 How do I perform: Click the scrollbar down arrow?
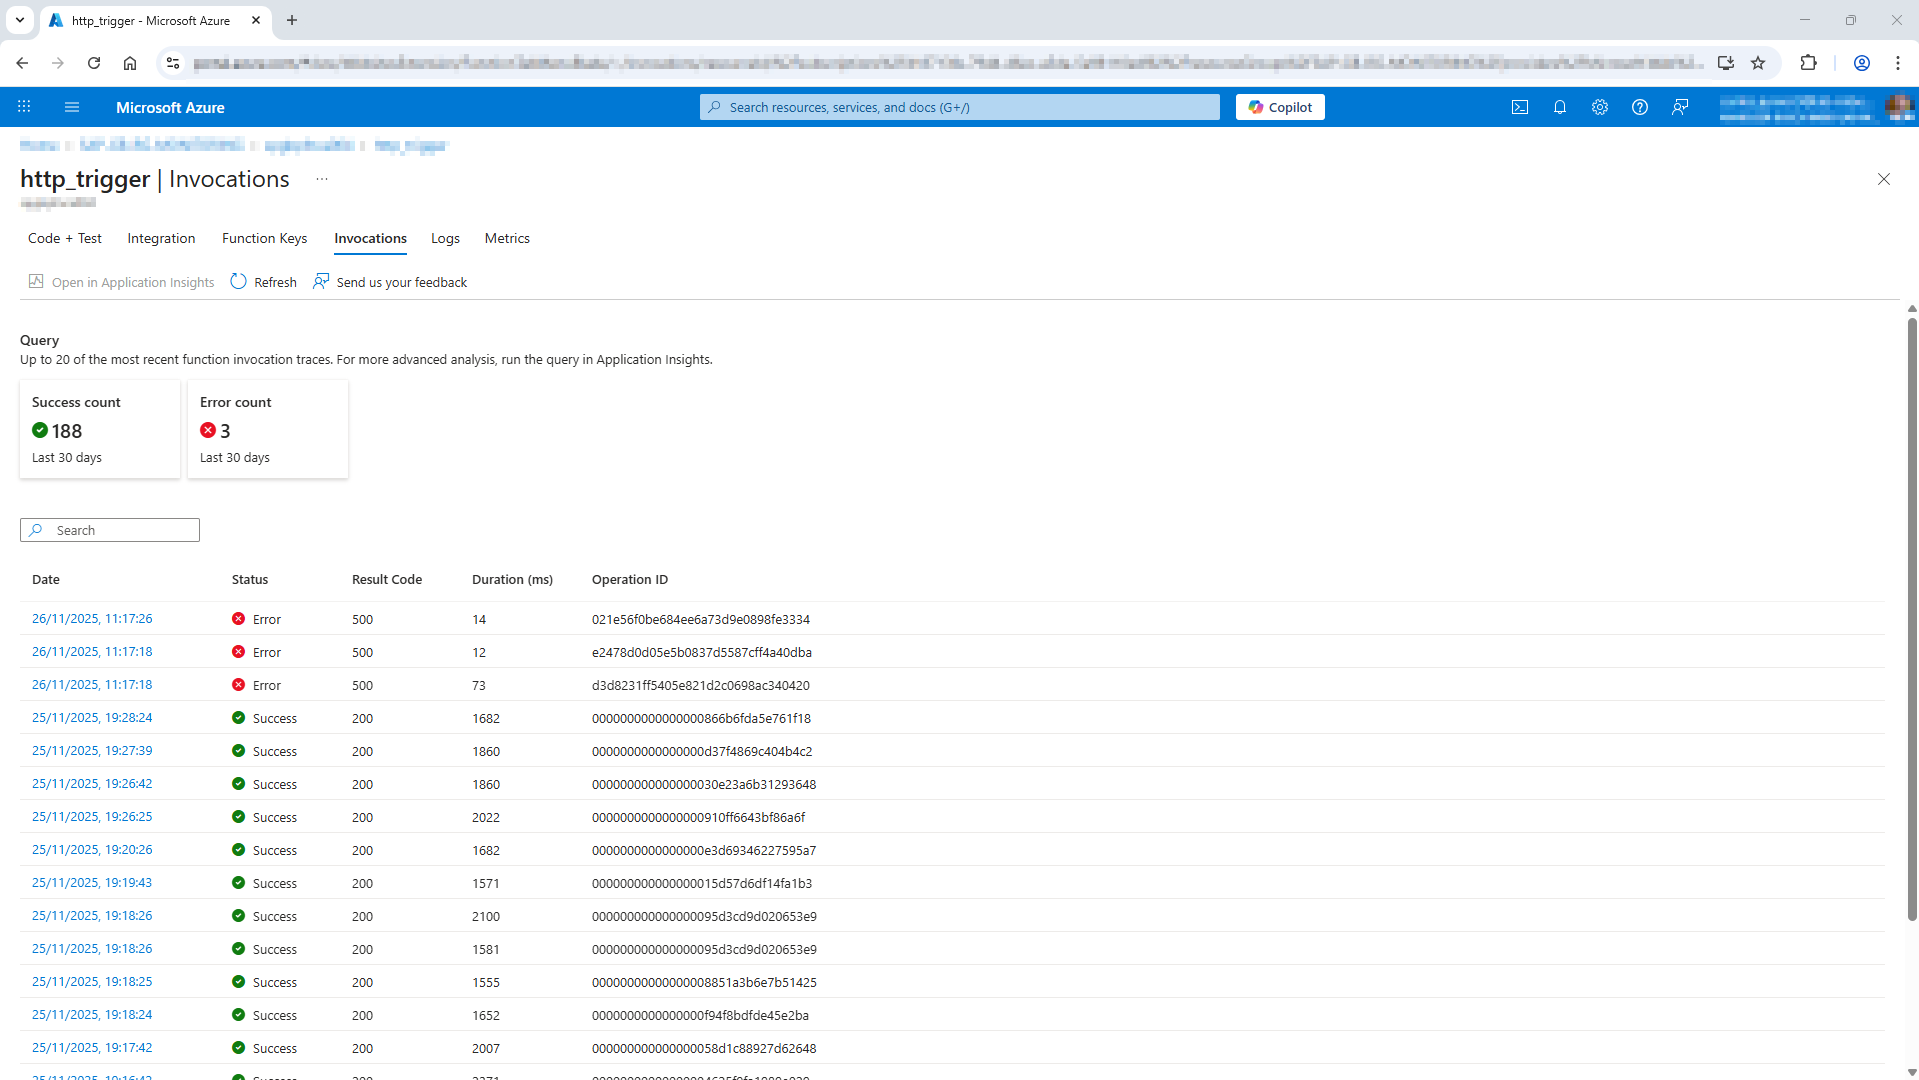tap(1912, 1072)
